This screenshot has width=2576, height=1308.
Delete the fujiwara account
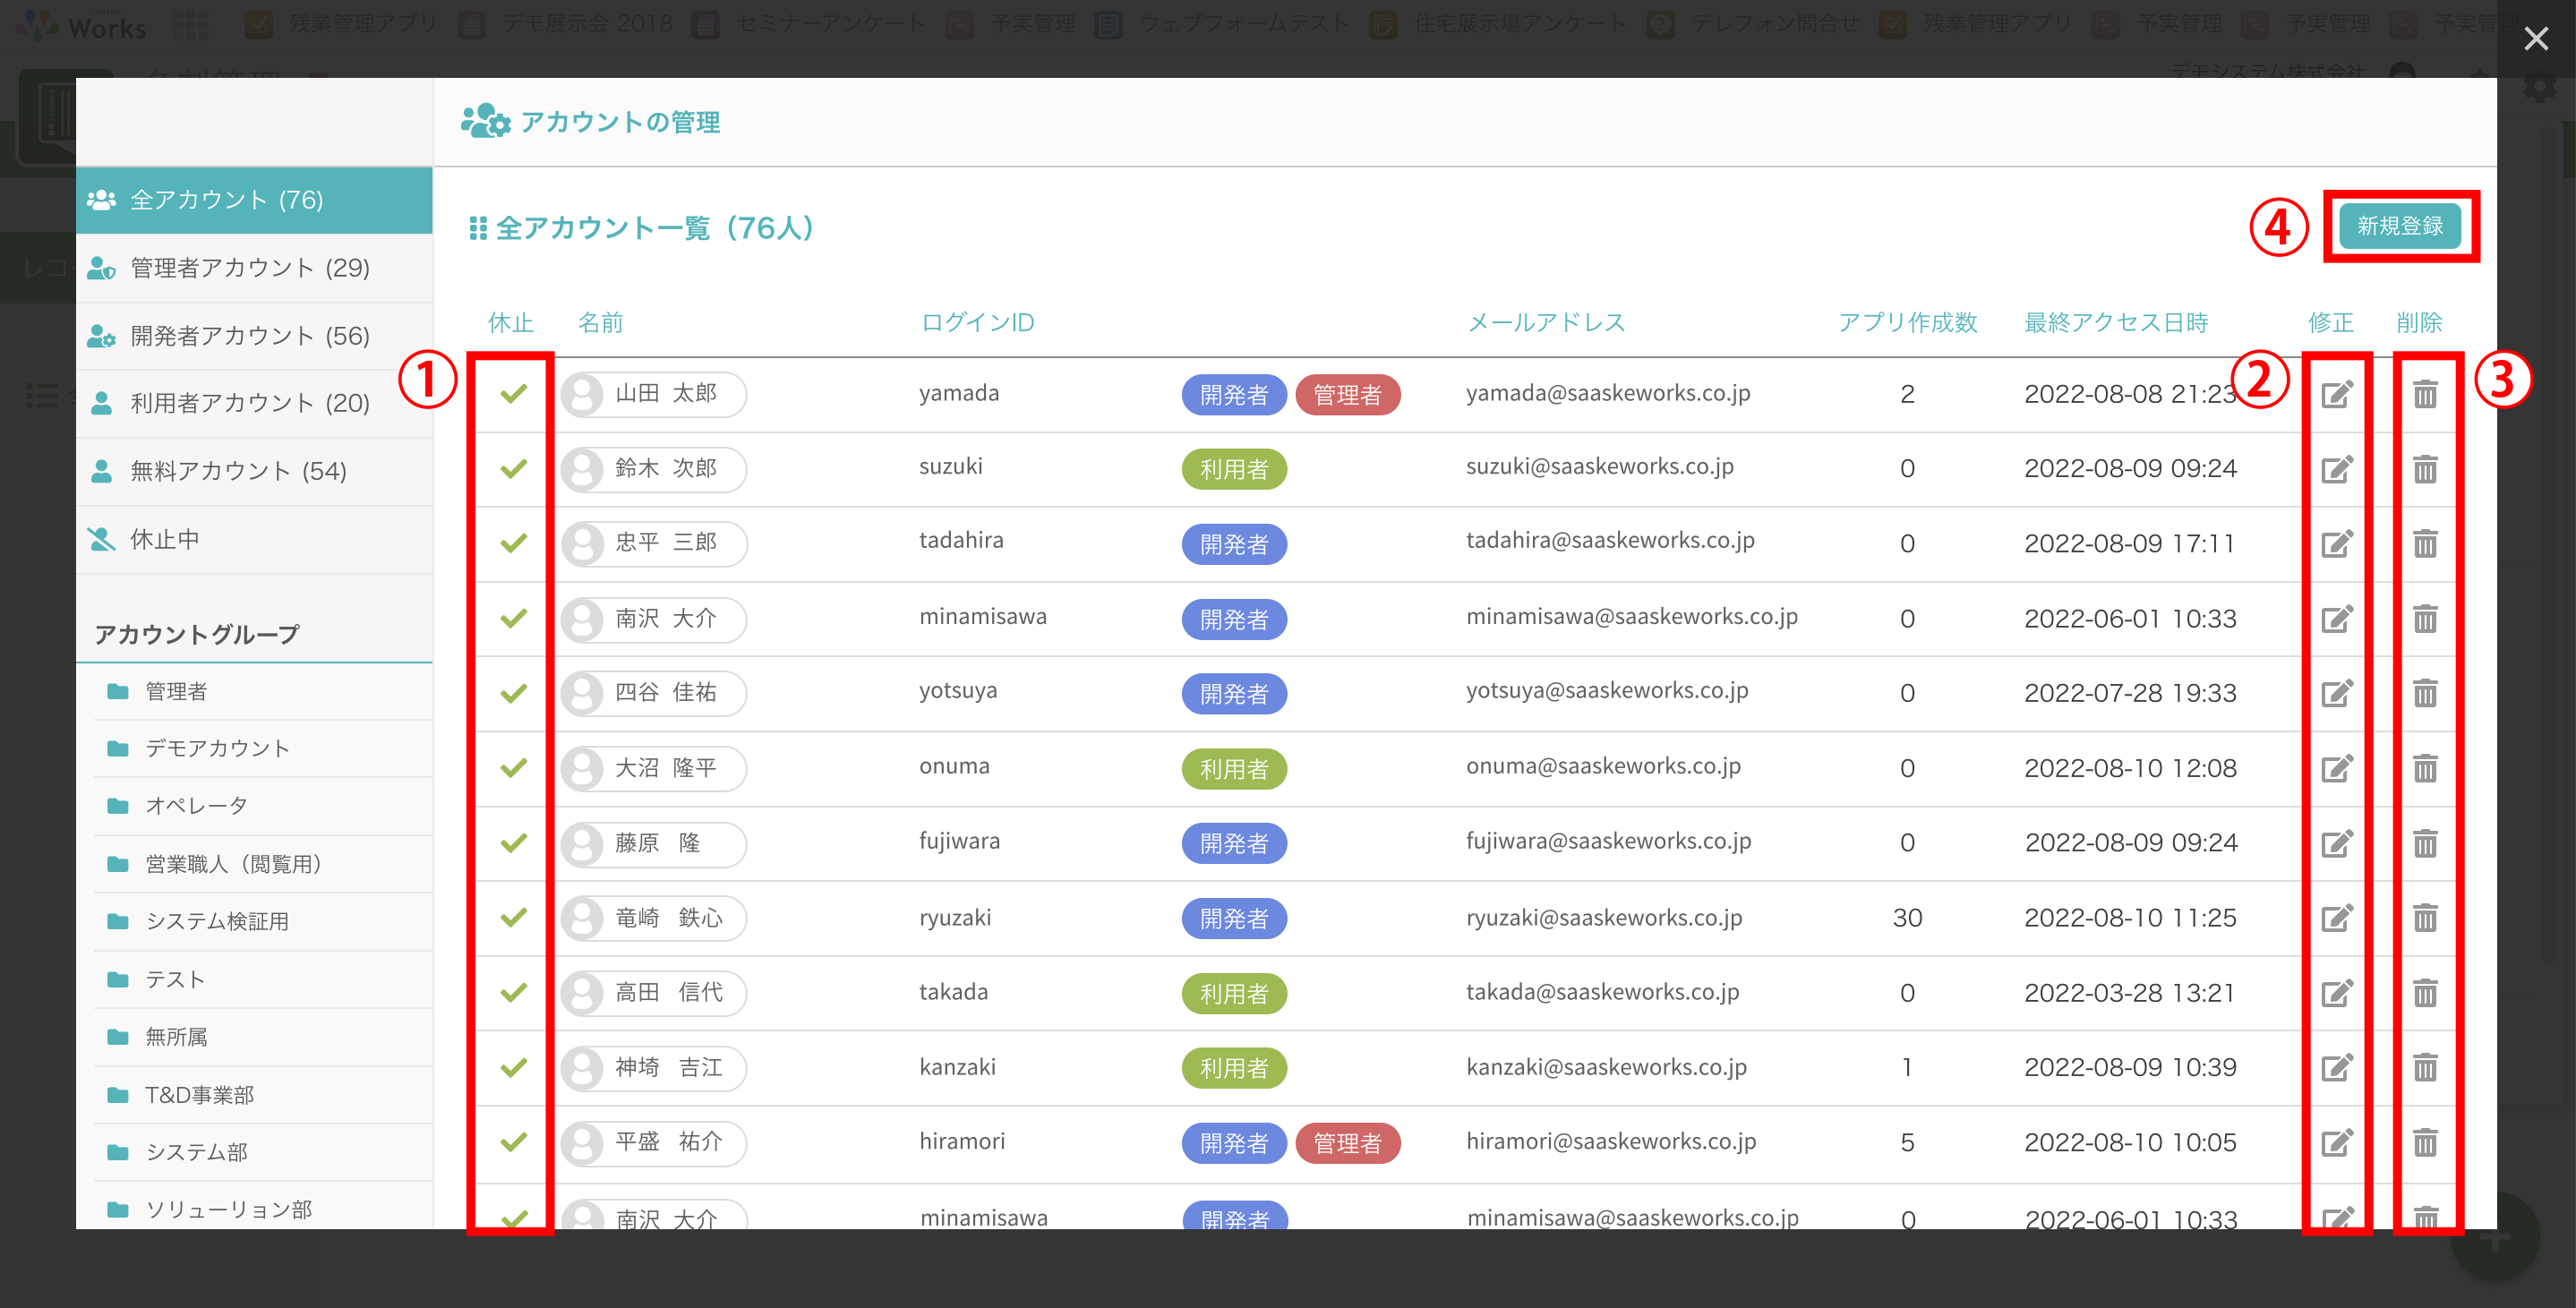tap(2425, 843)
